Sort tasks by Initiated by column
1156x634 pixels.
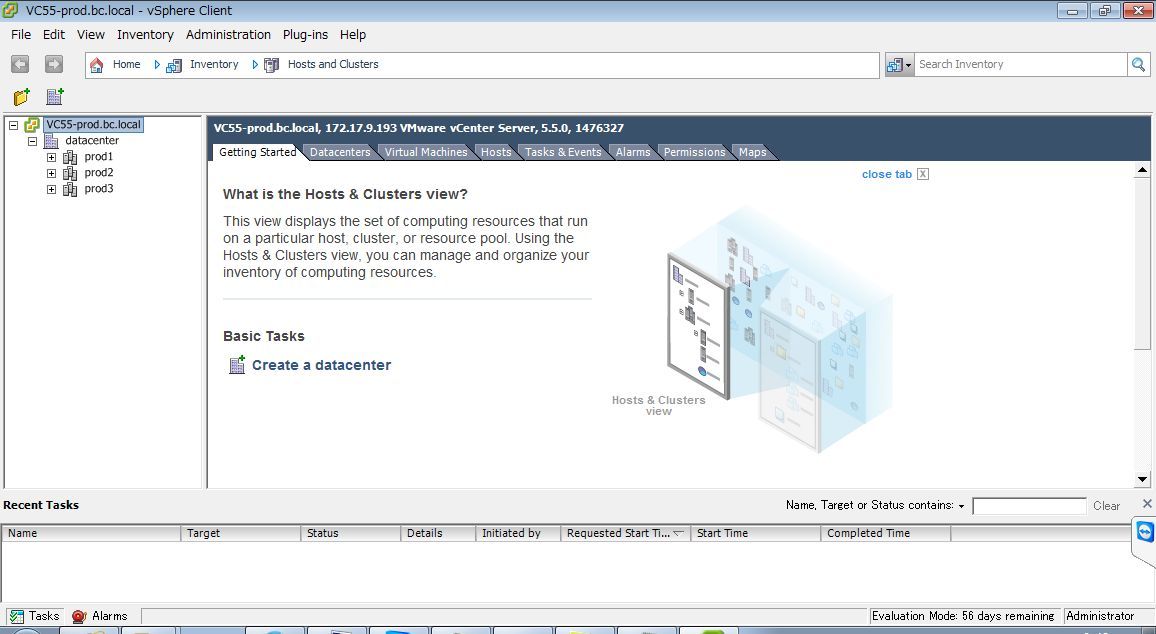tap(518, 533)
